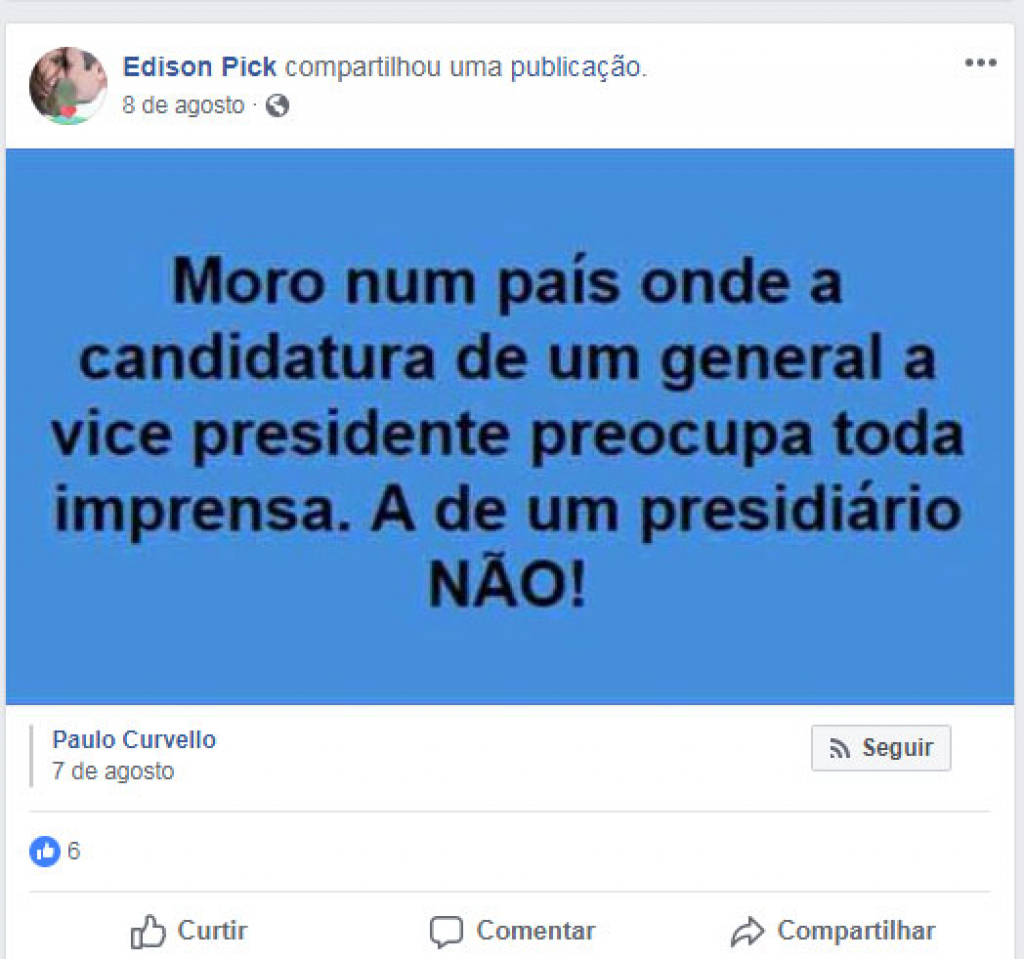Open the three-dot post options menu
This screenshot has height=959, width=1024.
(980, 63)
